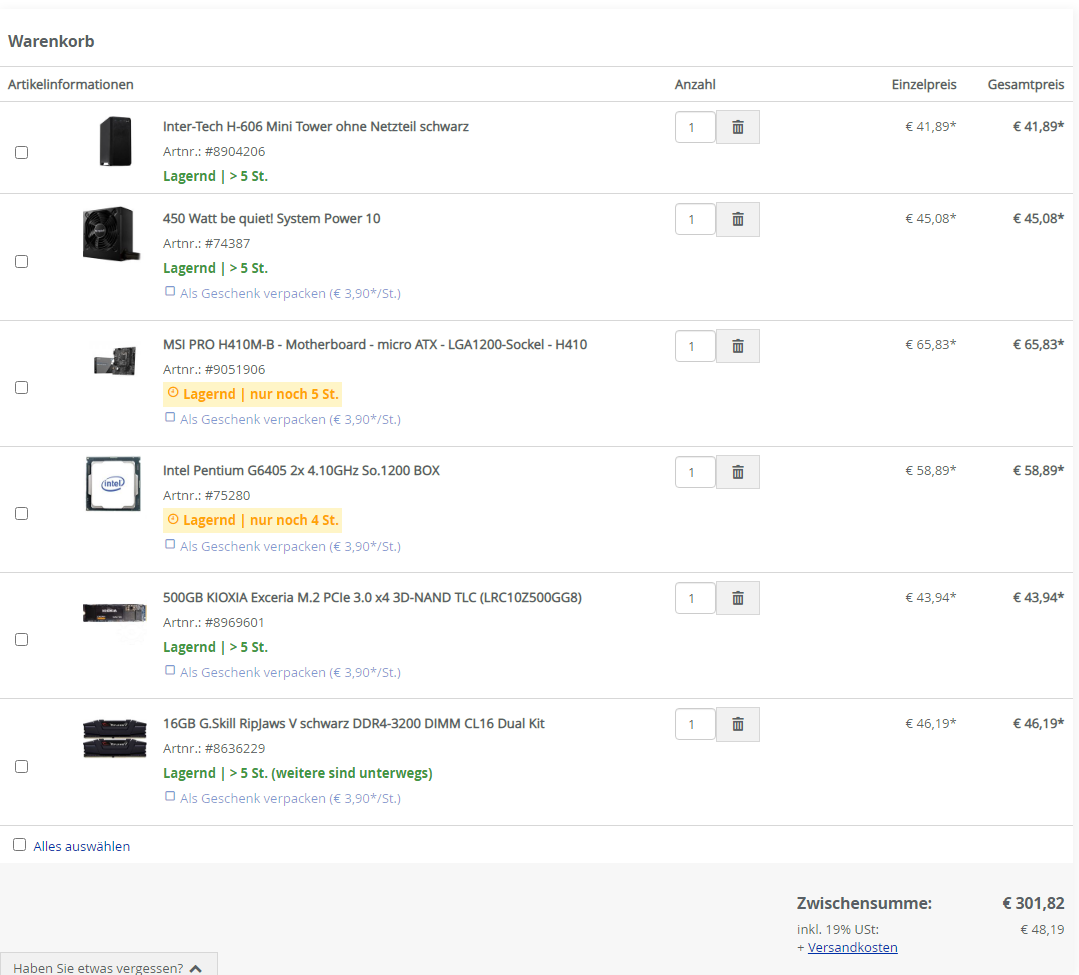This screenshot has width=1079, height=975.
Task: Click the Gesamtpreis € 65,83 value
Action: click(1038, 345)
